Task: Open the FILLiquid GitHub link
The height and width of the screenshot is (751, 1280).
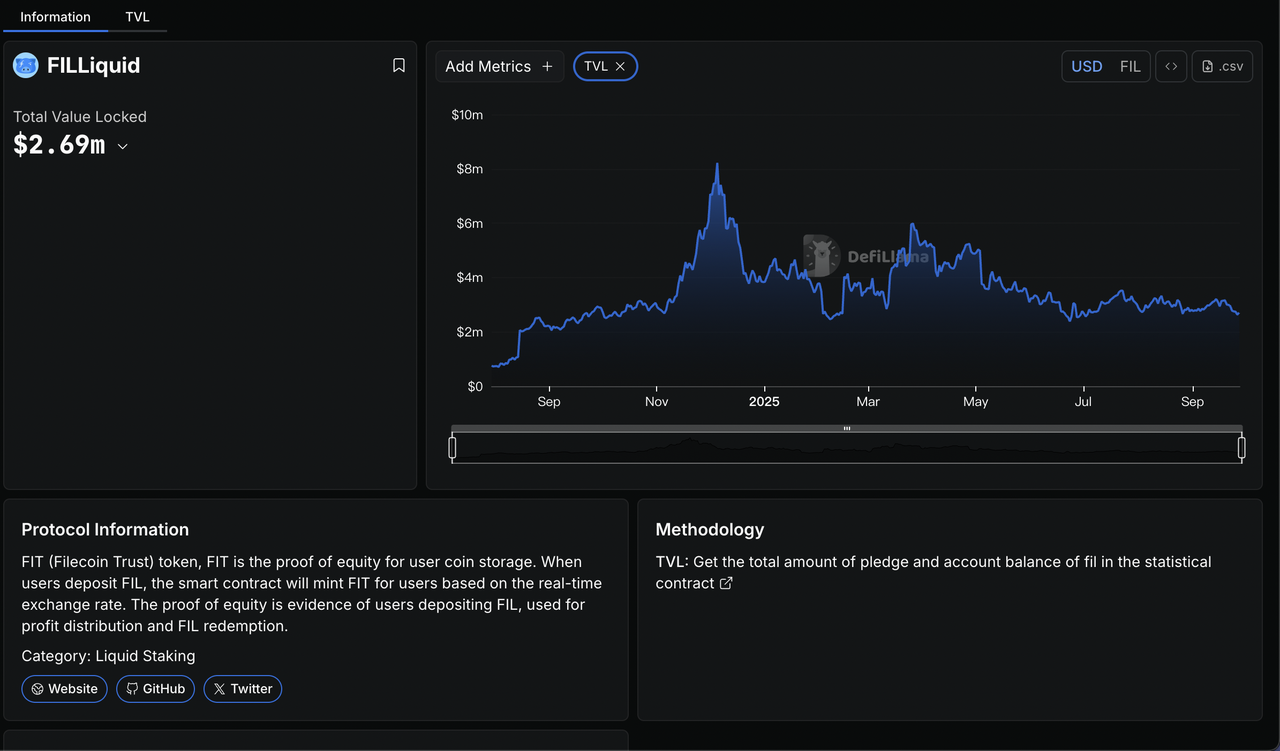Action: [155, 689]
